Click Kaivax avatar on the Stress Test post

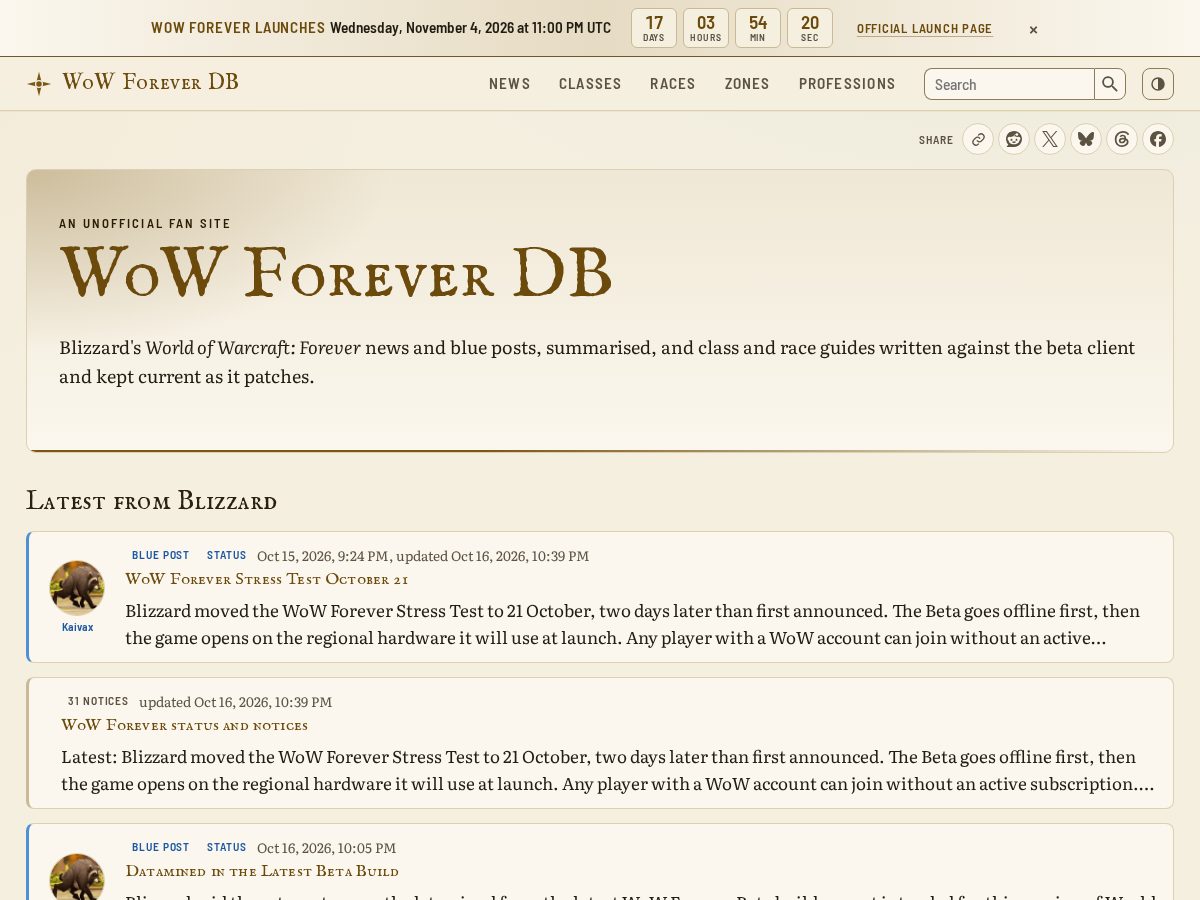pos(77,588)
